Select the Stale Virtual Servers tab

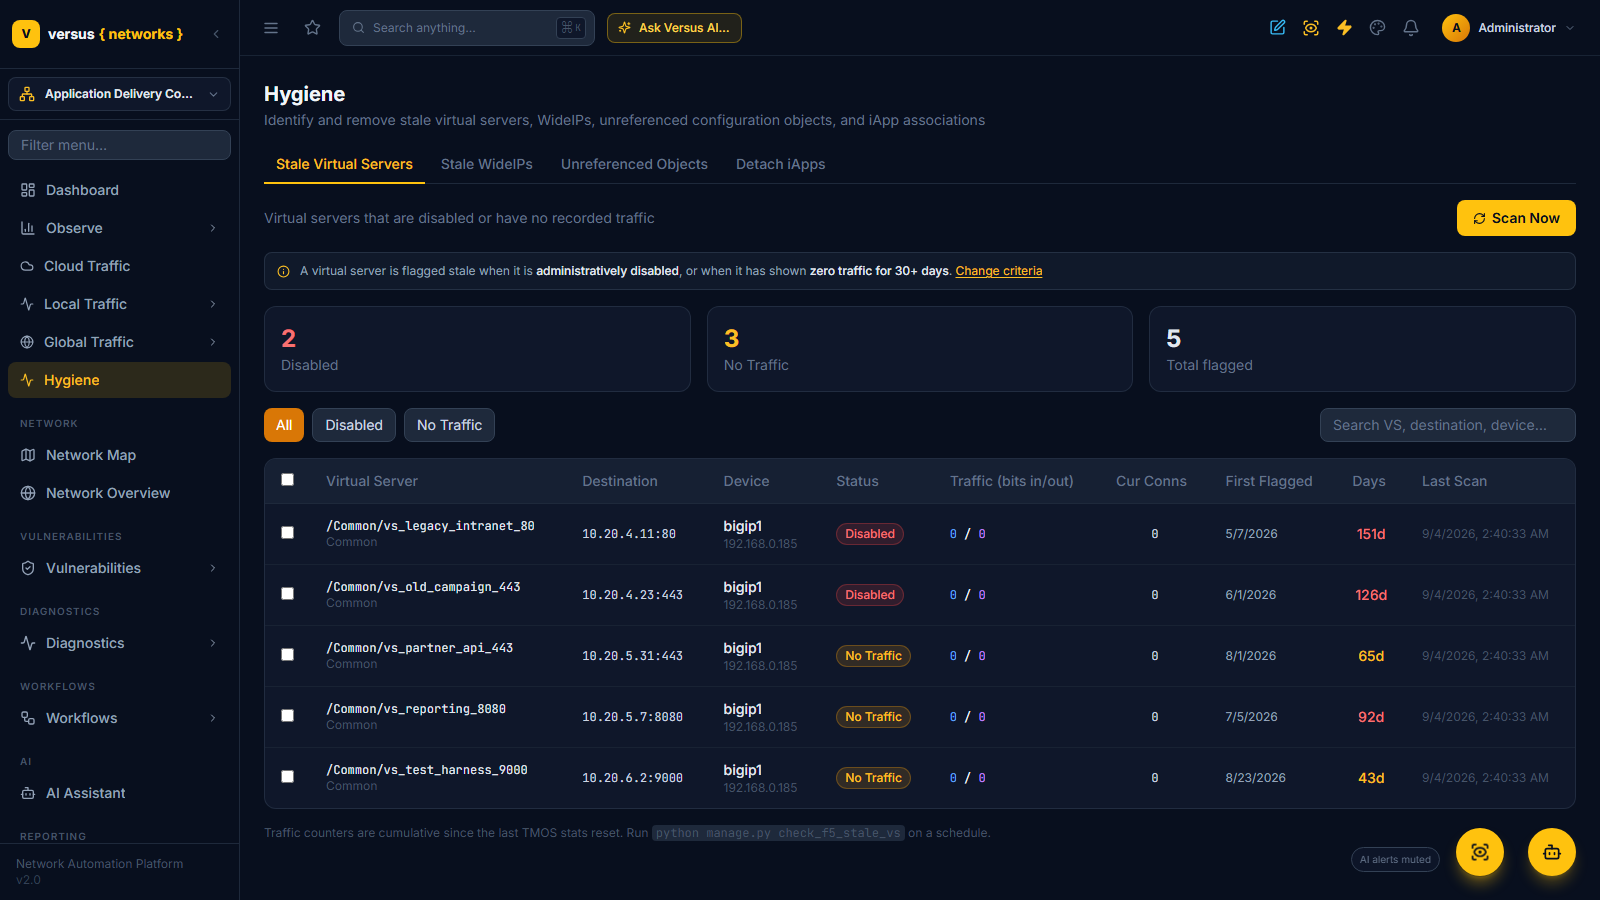coord(344,164)
